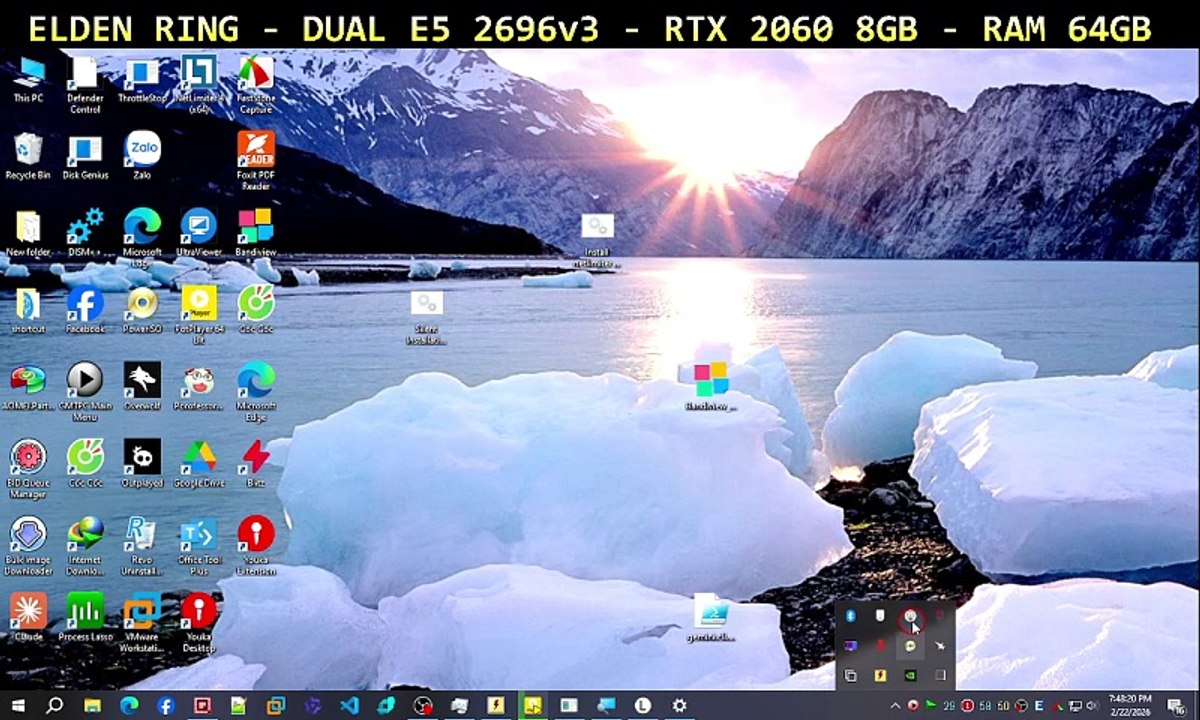Open the Internet Download Manager desktop shortcut
Viewport: 1200px width, 720px height.
pos(85,545)
